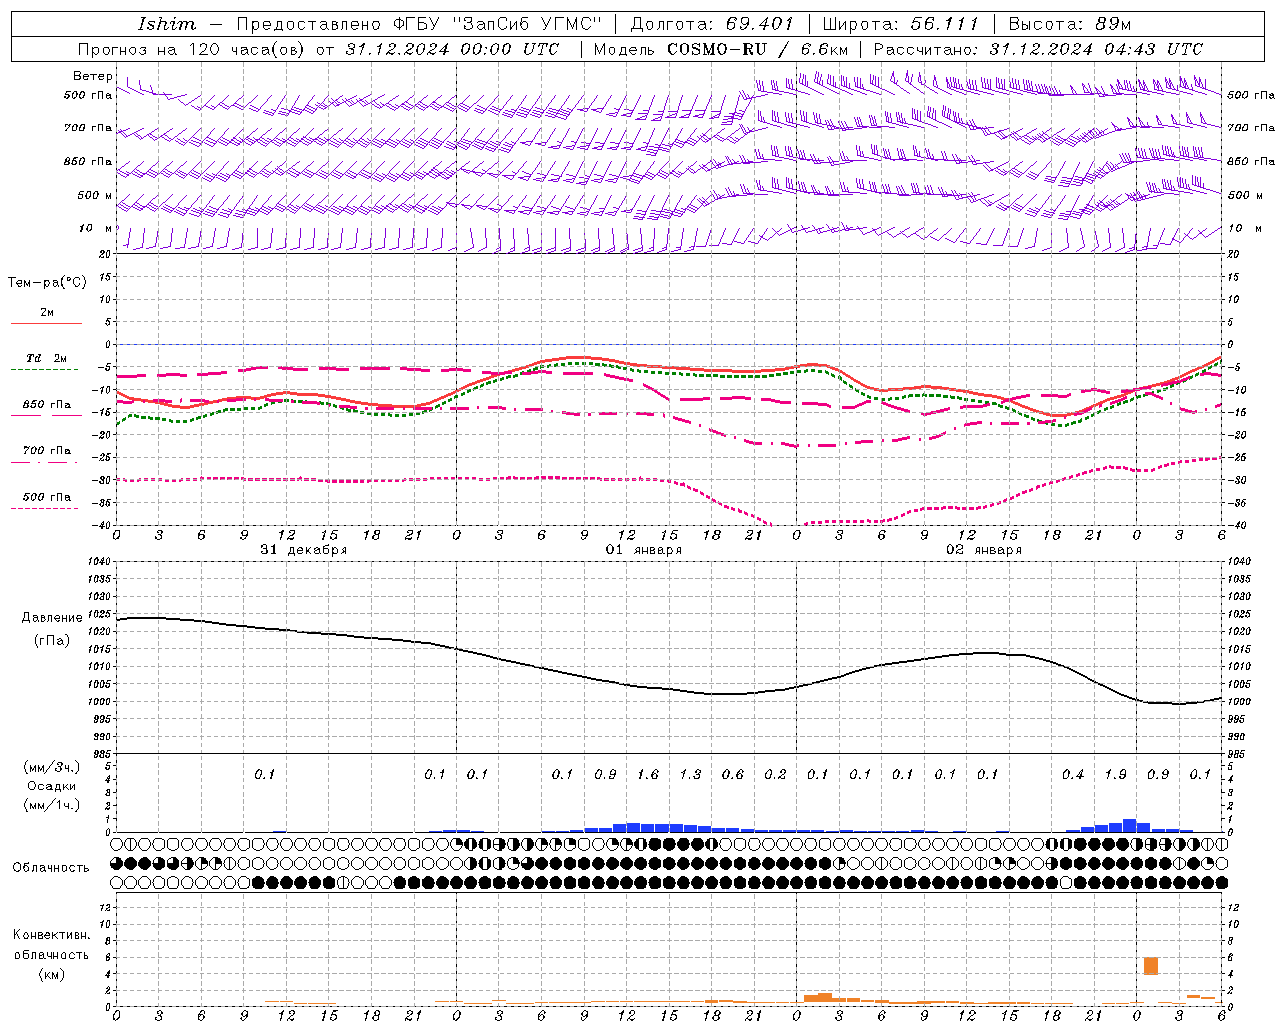Viewport: 1280px width, 1024px height.
Task: Click the "(мм/1ч.)" hourly precipitation unit label
Action: (52, 805)
